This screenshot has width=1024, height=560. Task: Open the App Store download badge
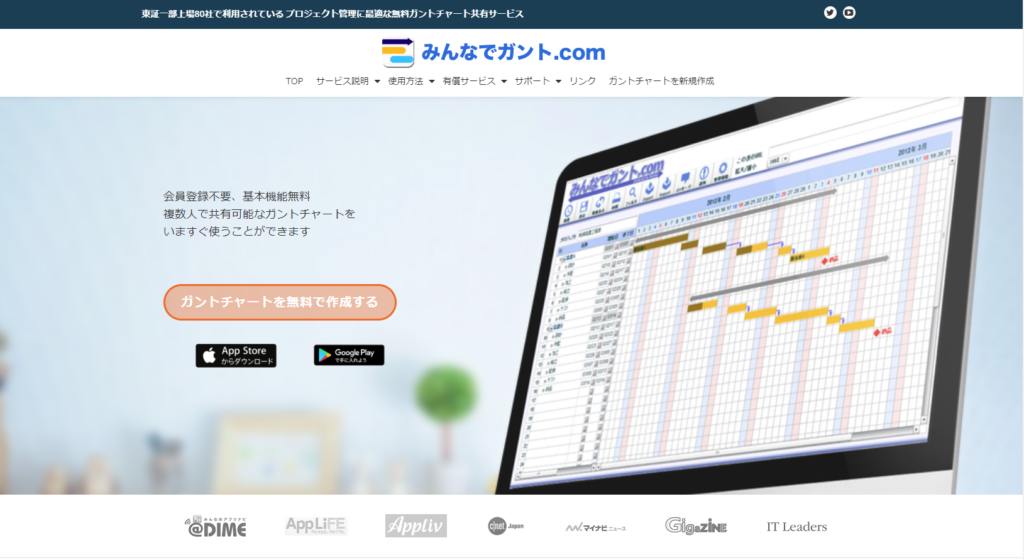coord(236,356)
